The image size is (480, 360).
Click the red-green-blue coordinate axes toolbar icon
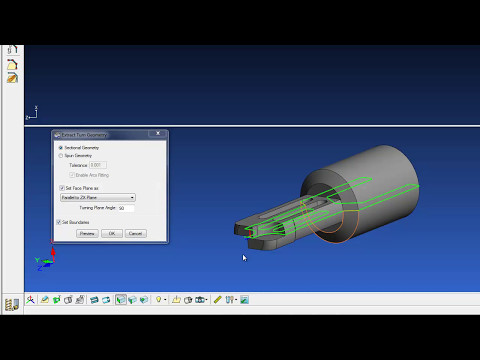pyautogui.click(x=30, y=300)
